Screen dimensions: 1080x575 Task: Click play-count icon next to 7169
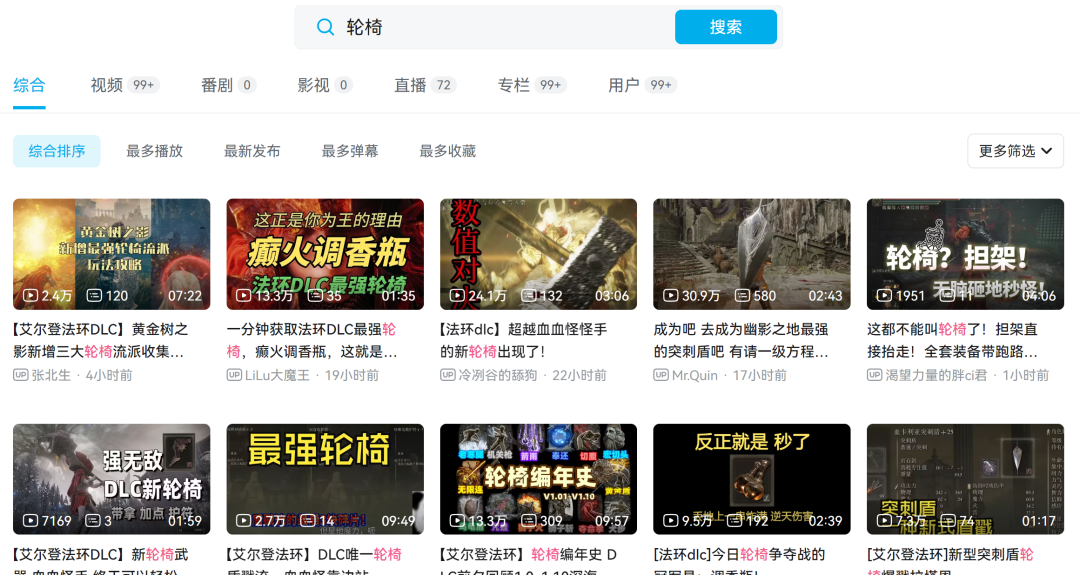pyautogui.click(x=30, y=521)
